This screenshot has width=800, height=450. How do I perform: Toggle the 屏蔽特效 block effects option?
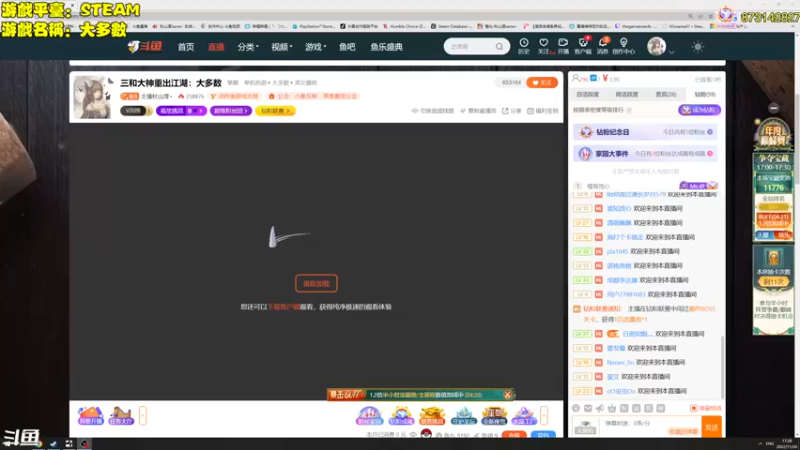tap(706, 408)
